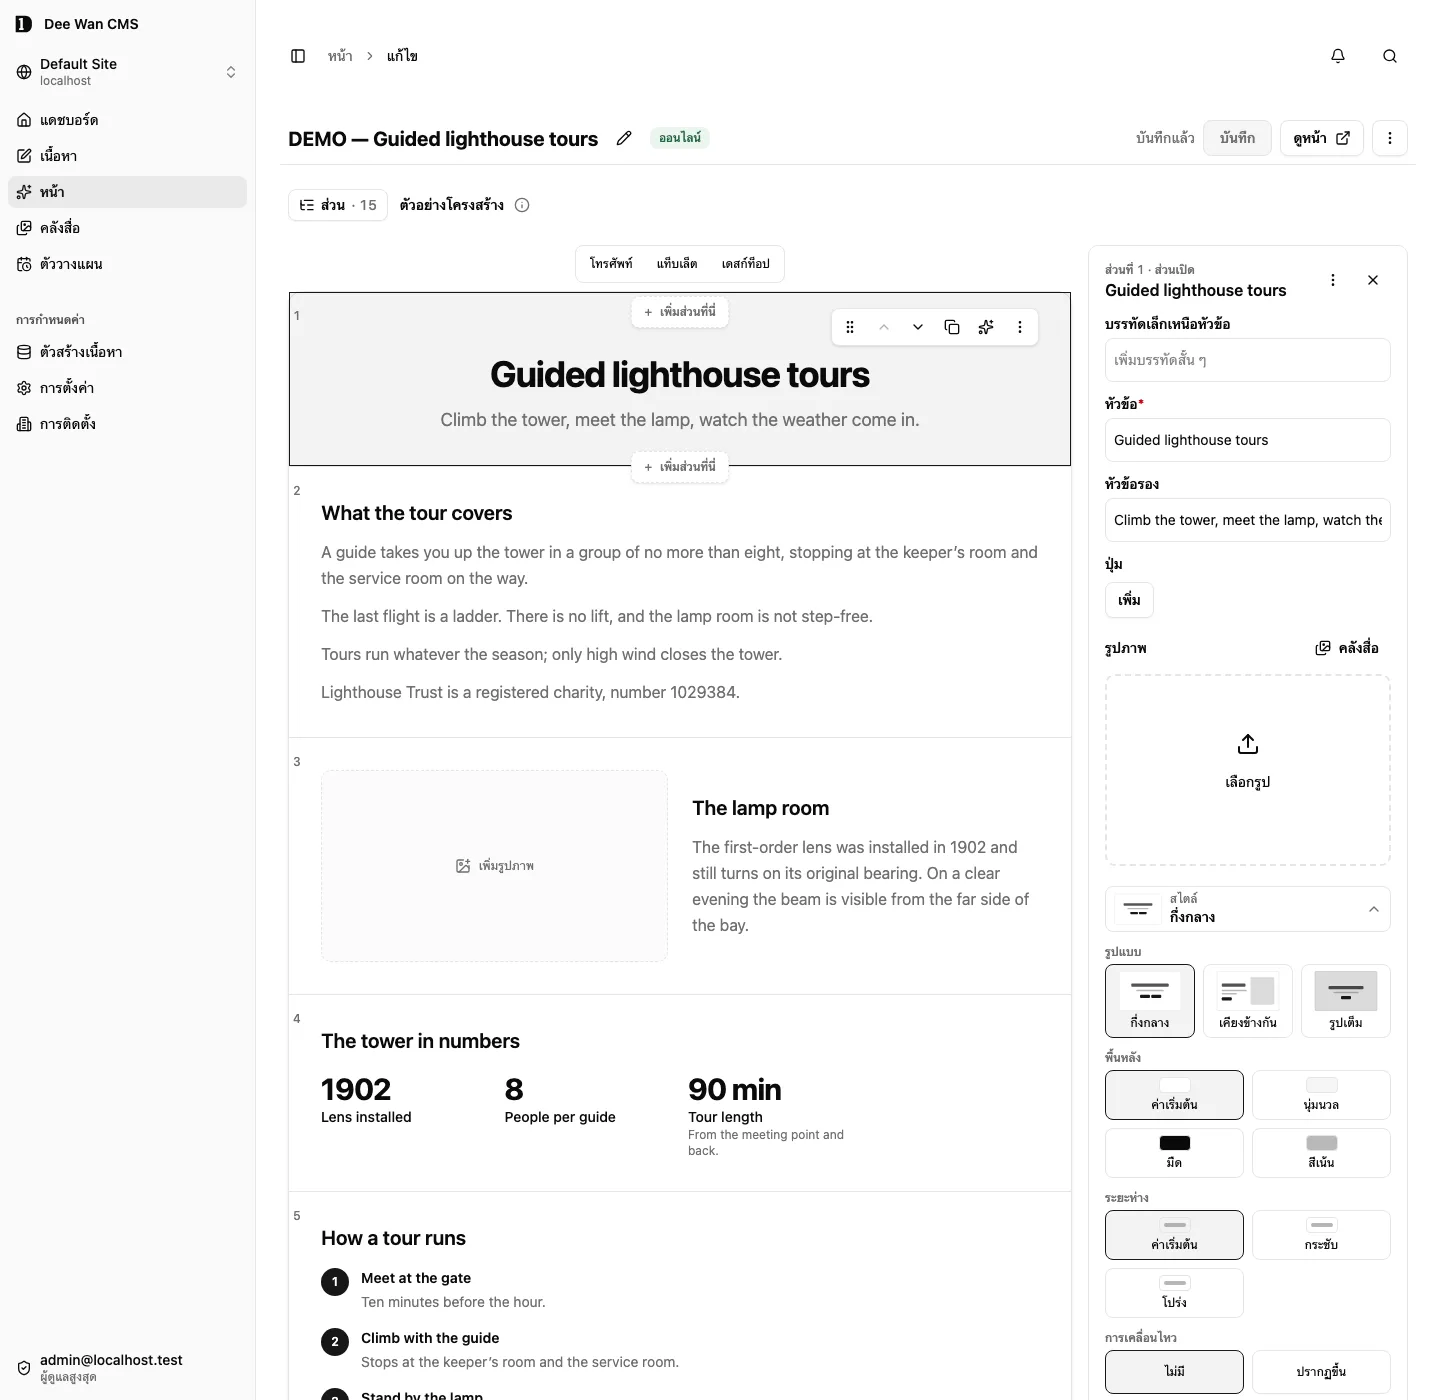Expand the Default Site switcher
Image resolution: width=1440 pixels, height=1400 pixels.
coord(127,72)
